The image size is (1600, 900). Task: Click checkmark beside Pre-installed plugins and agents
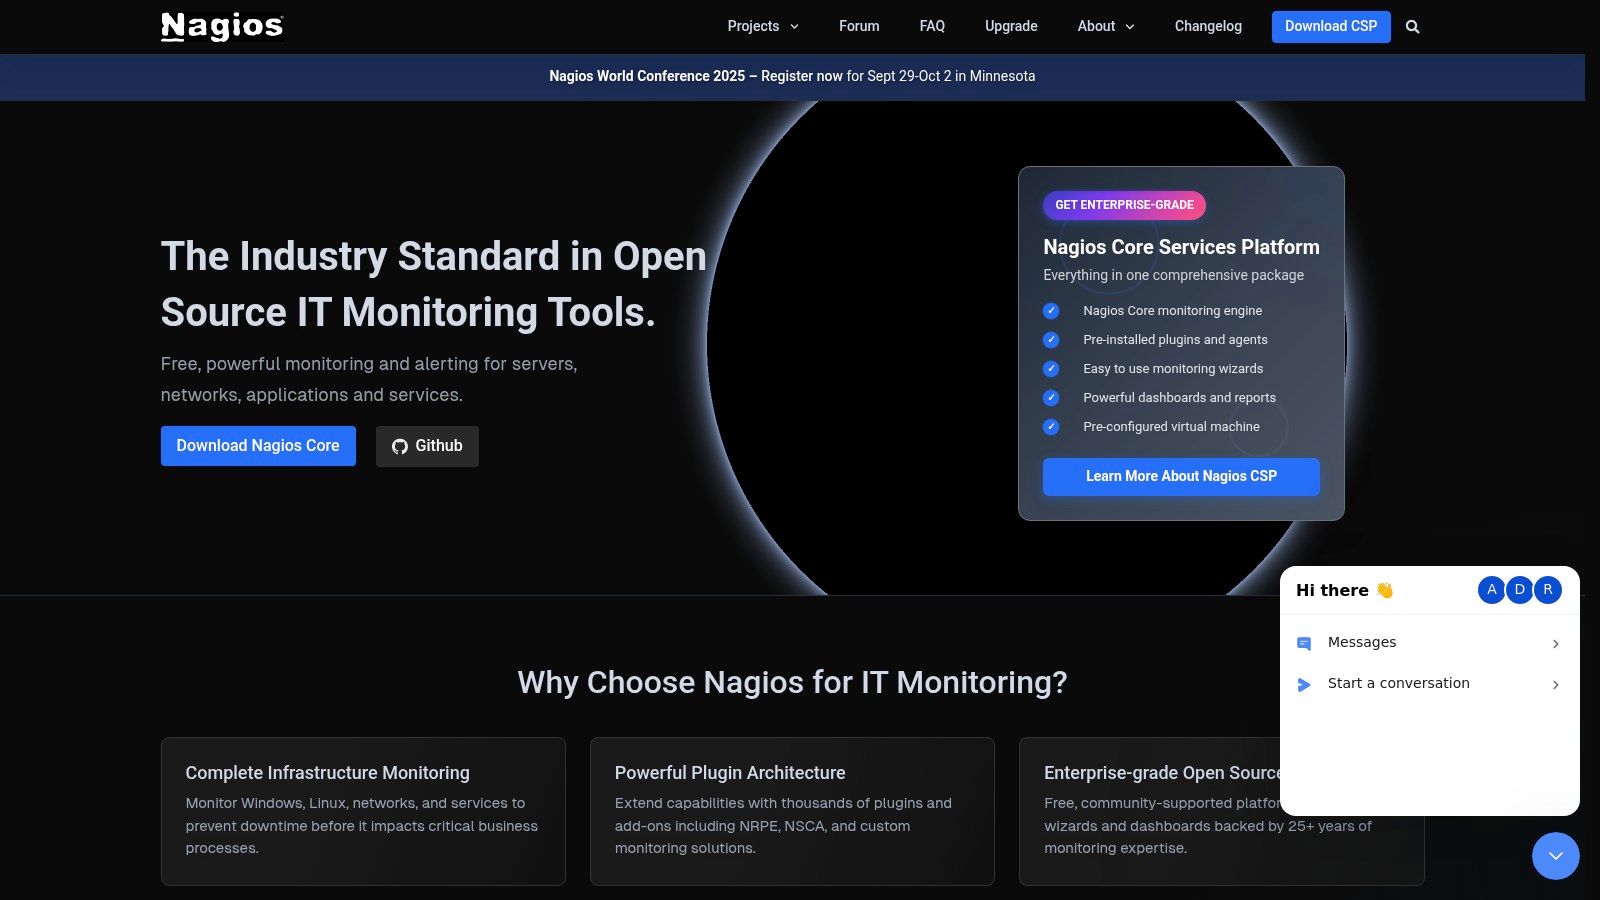(x=1051, y=340)
